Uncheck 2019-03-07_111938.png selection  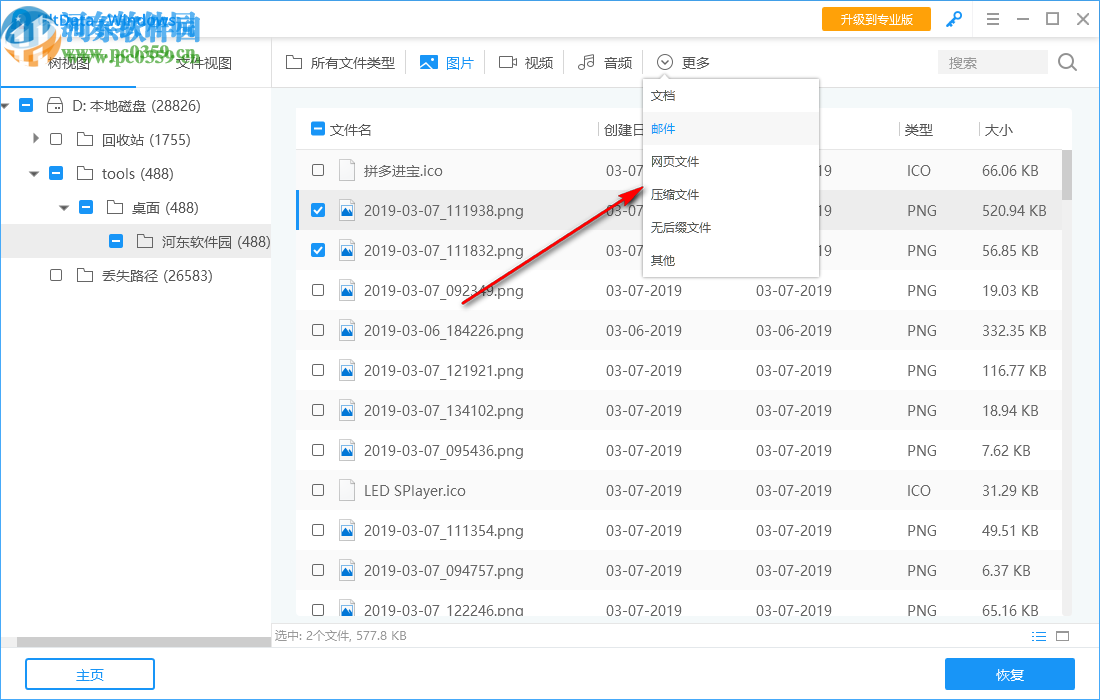(318, 210)
